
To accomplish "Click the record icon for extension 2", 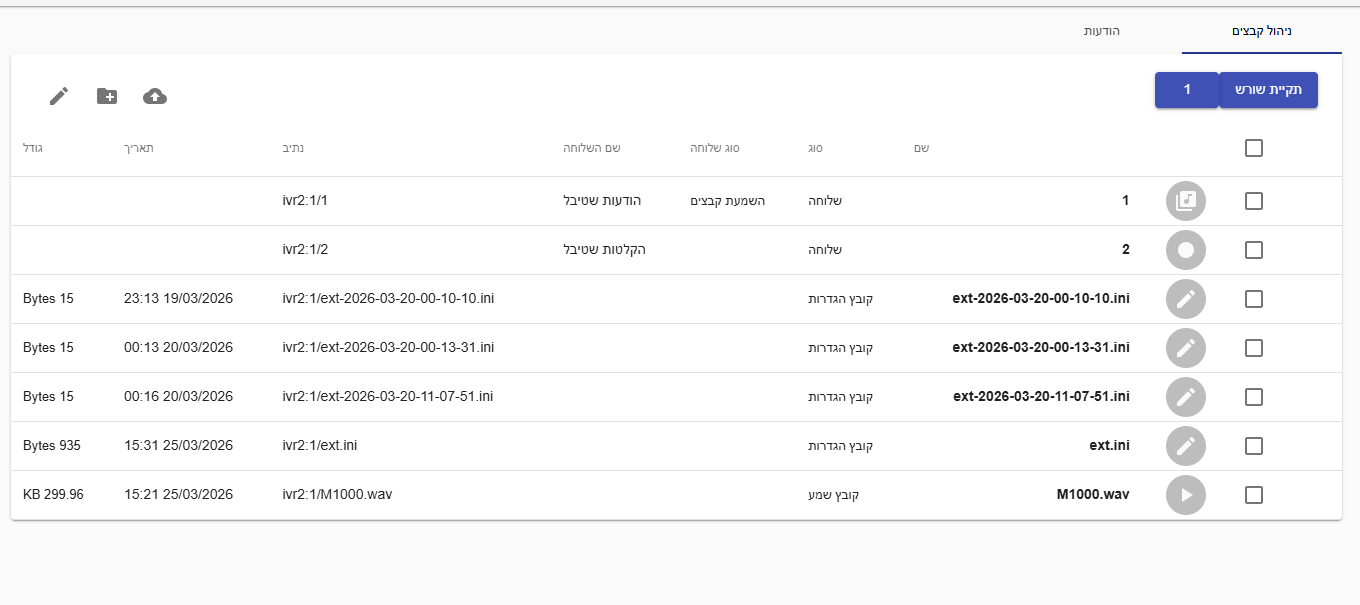I will (1185, 250).
